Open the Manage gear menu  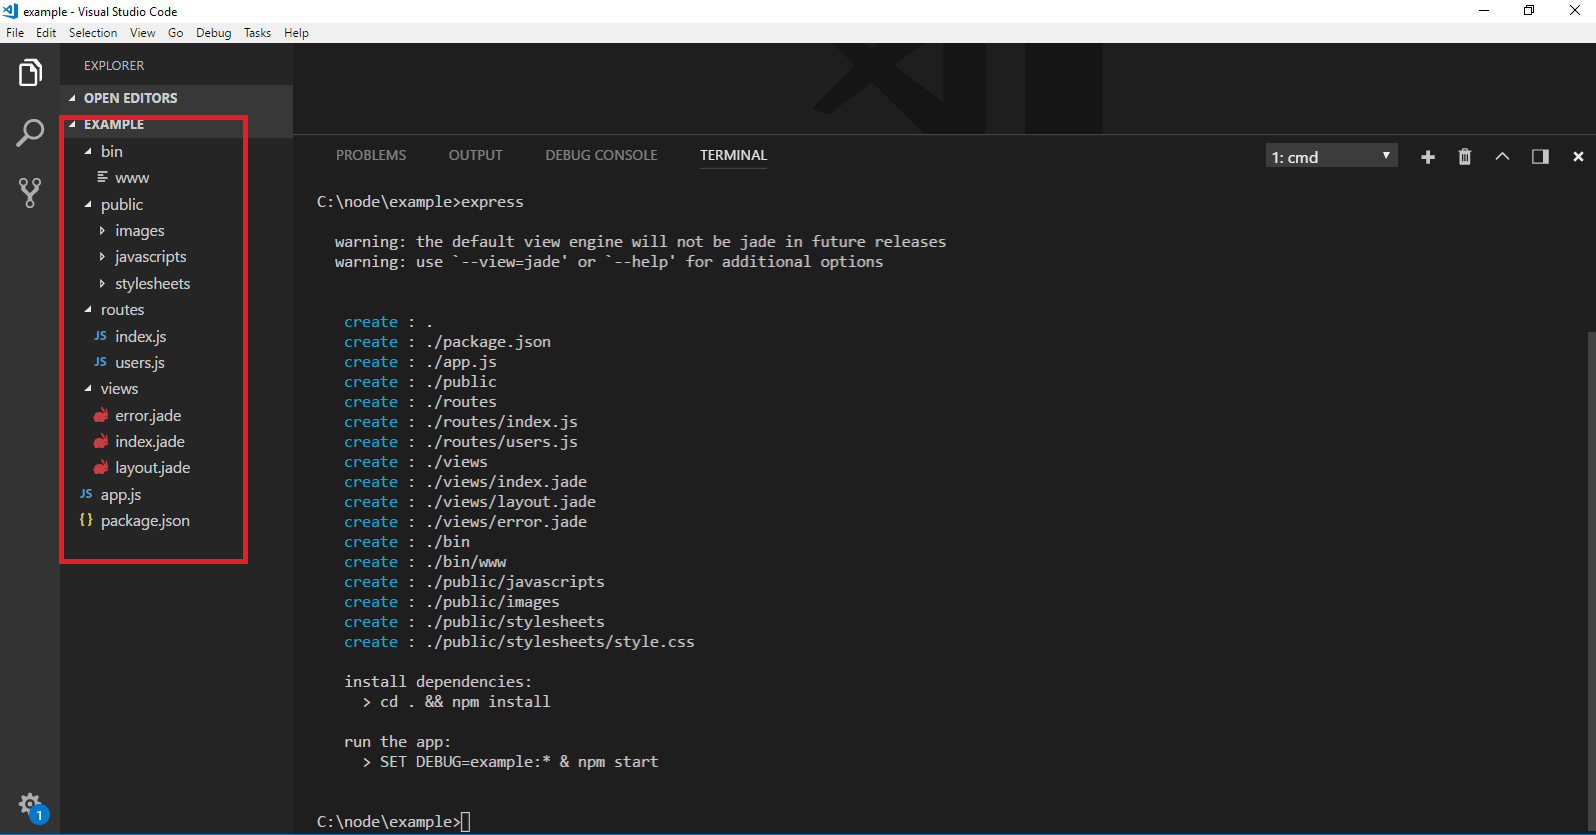click(x=30, y=805)
